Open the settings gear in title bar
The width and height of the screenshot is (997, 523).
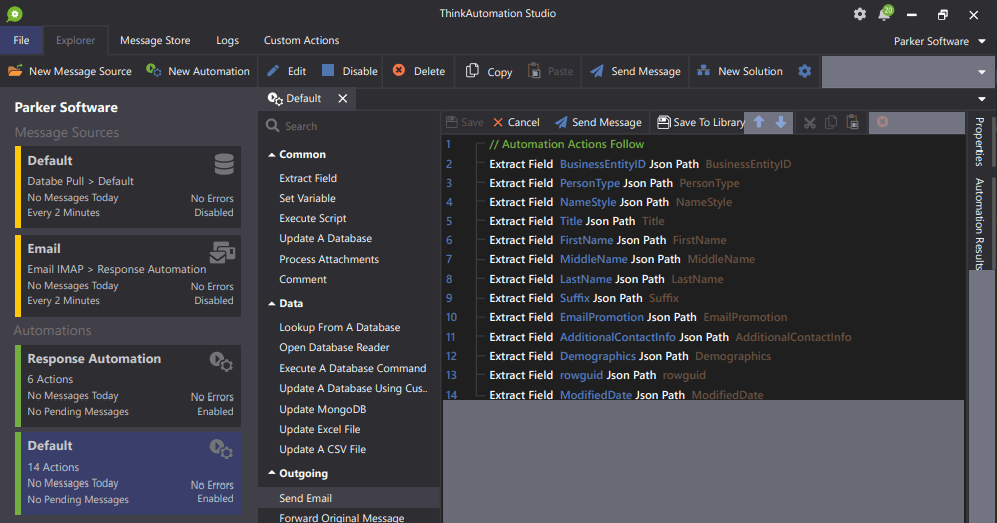pos(860,14)
